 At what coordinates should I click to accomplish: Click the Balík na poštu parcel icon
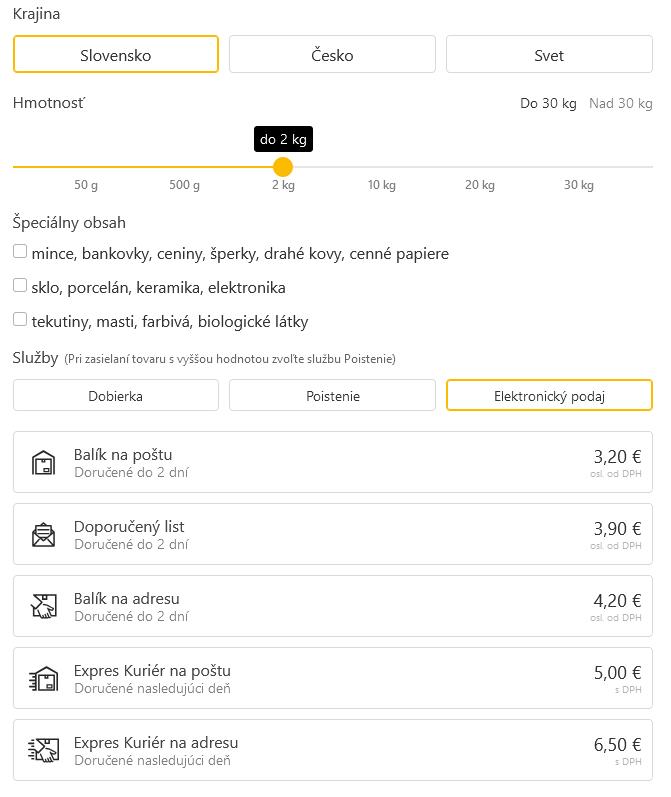[x=43, y=463]
